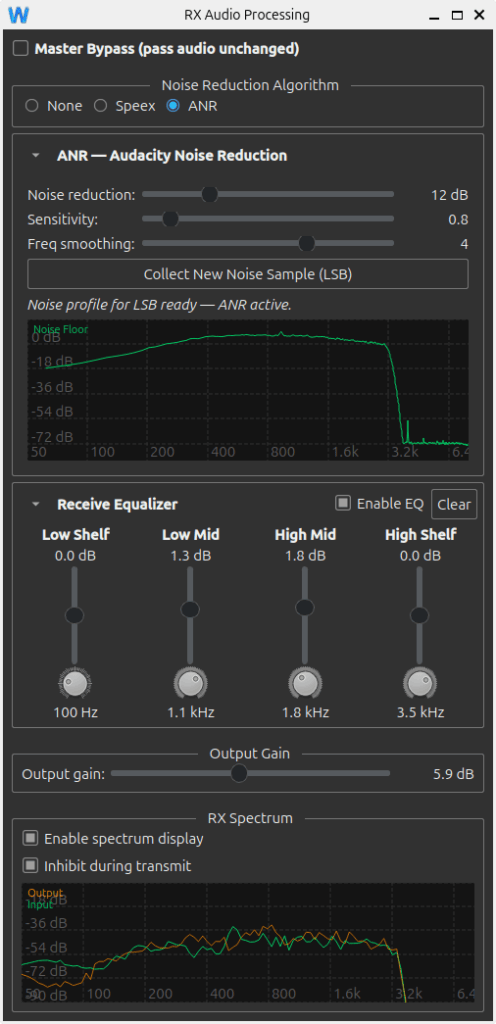Click the Clear equalizer button
Screen dimensions: 496x1024
[x=454, y=504]
